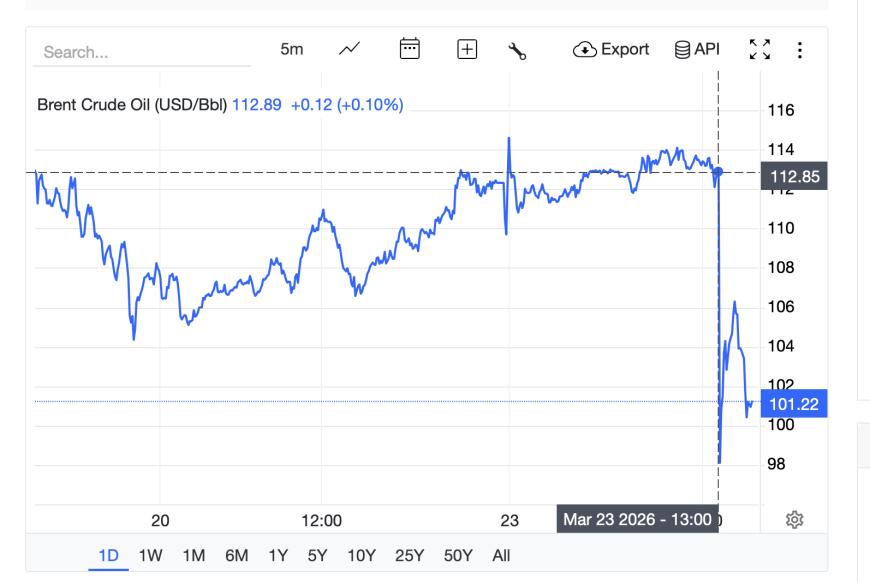Open the 5m interval dropdown
This screenshot has height=582, width=870.
[291, 49]
